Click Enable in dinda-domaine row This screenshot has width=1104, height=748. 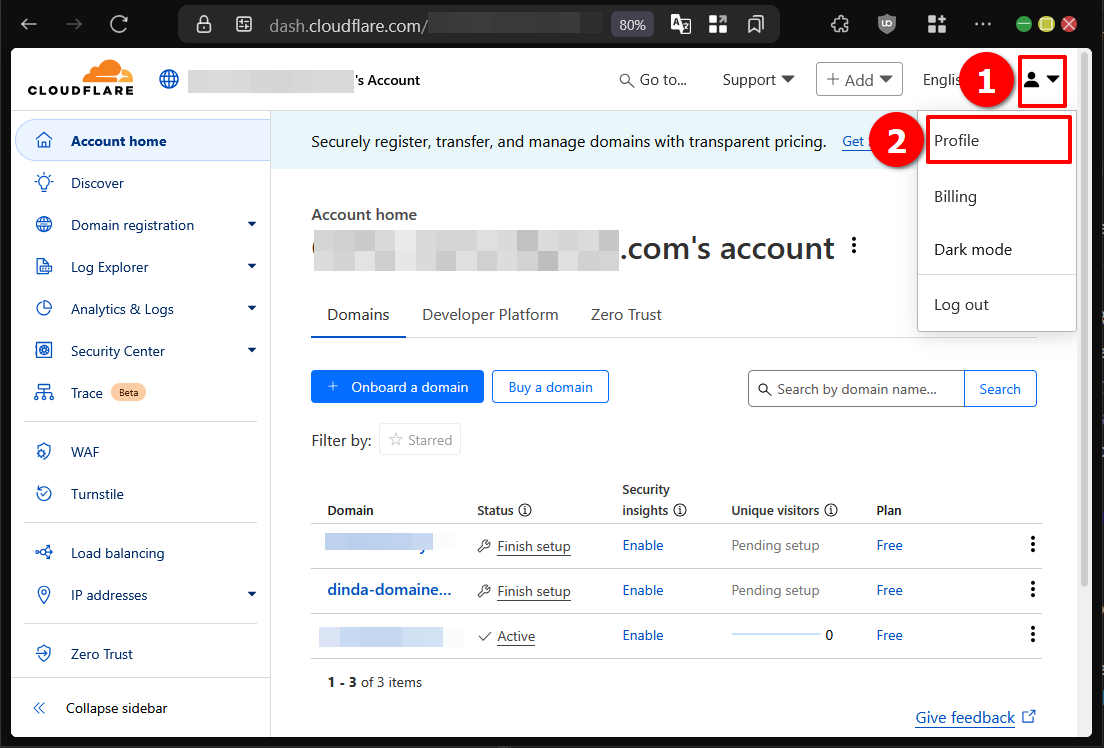coord(643,590)
